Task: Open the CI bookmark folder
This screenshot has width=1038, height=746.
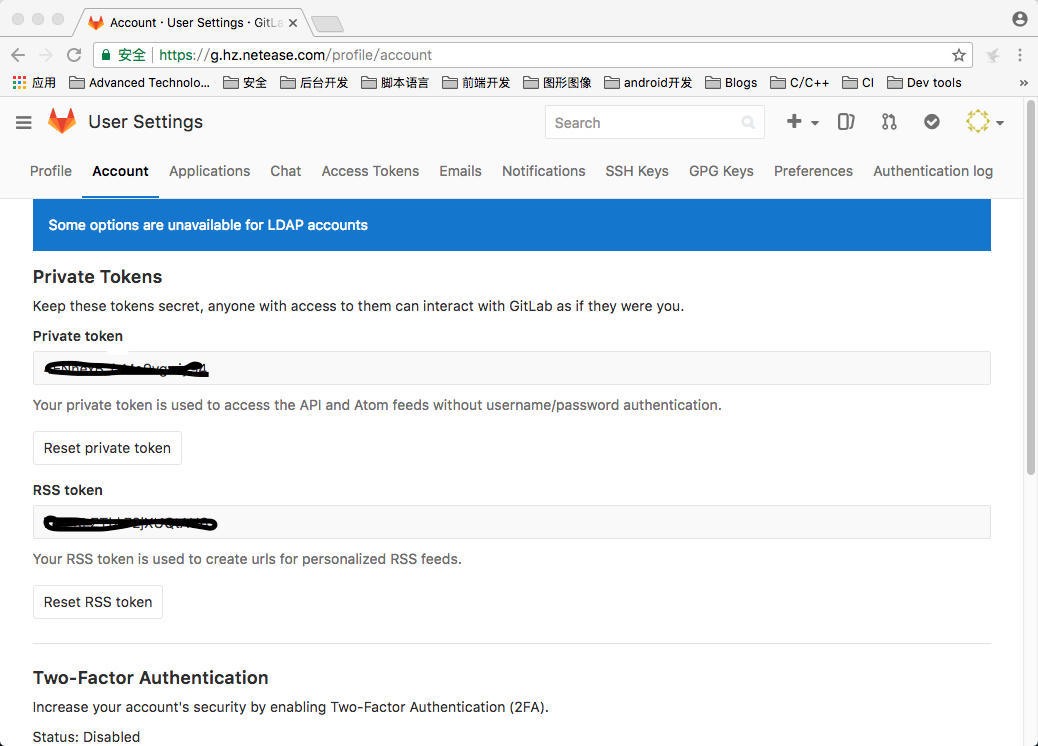Action: click(858, 83)
